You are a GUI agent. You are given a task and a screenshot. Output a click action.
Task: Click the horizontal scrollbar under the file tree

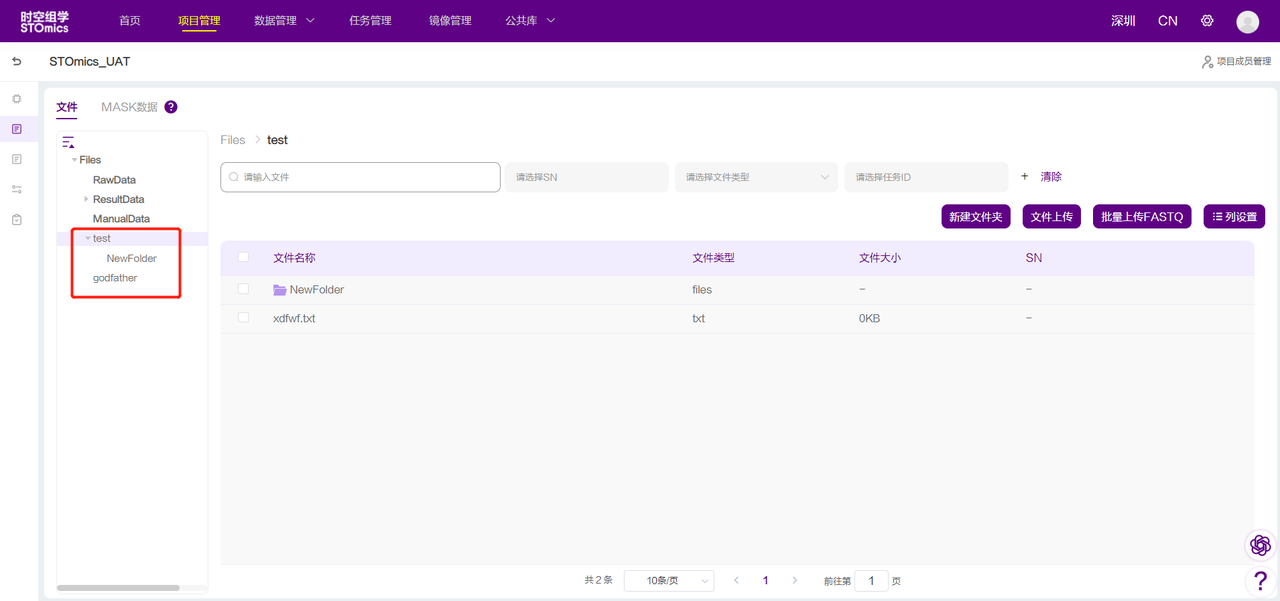tap(118, 588)
